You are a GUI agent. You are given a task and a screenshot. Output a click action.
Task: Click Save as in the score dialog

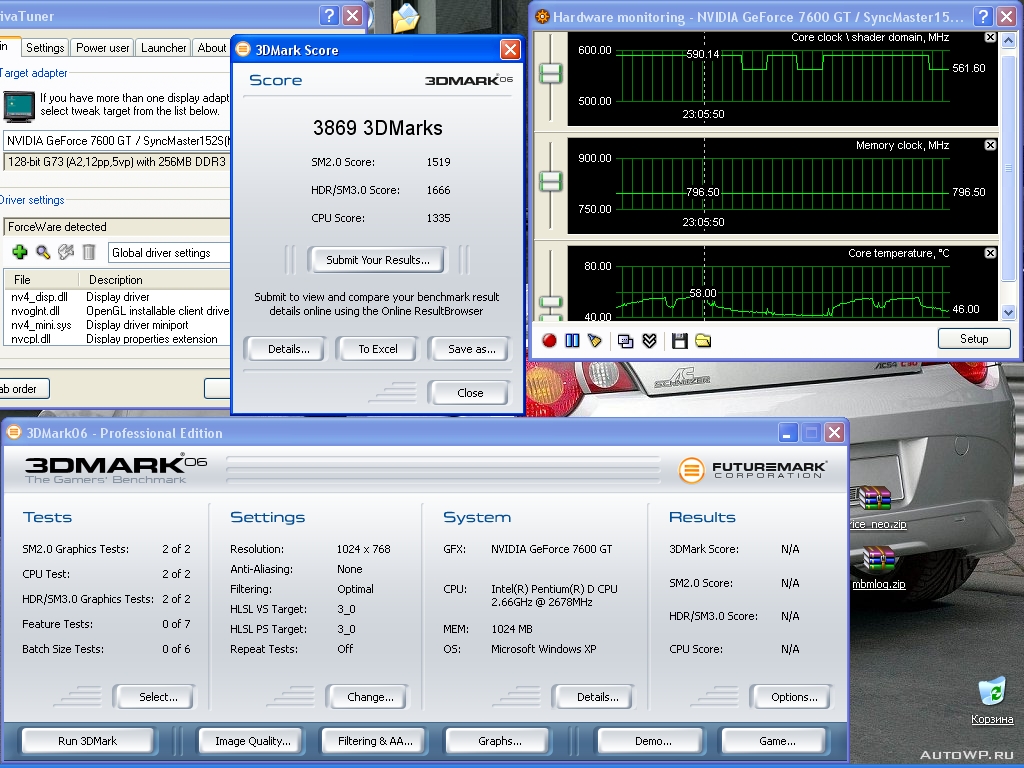471,349
